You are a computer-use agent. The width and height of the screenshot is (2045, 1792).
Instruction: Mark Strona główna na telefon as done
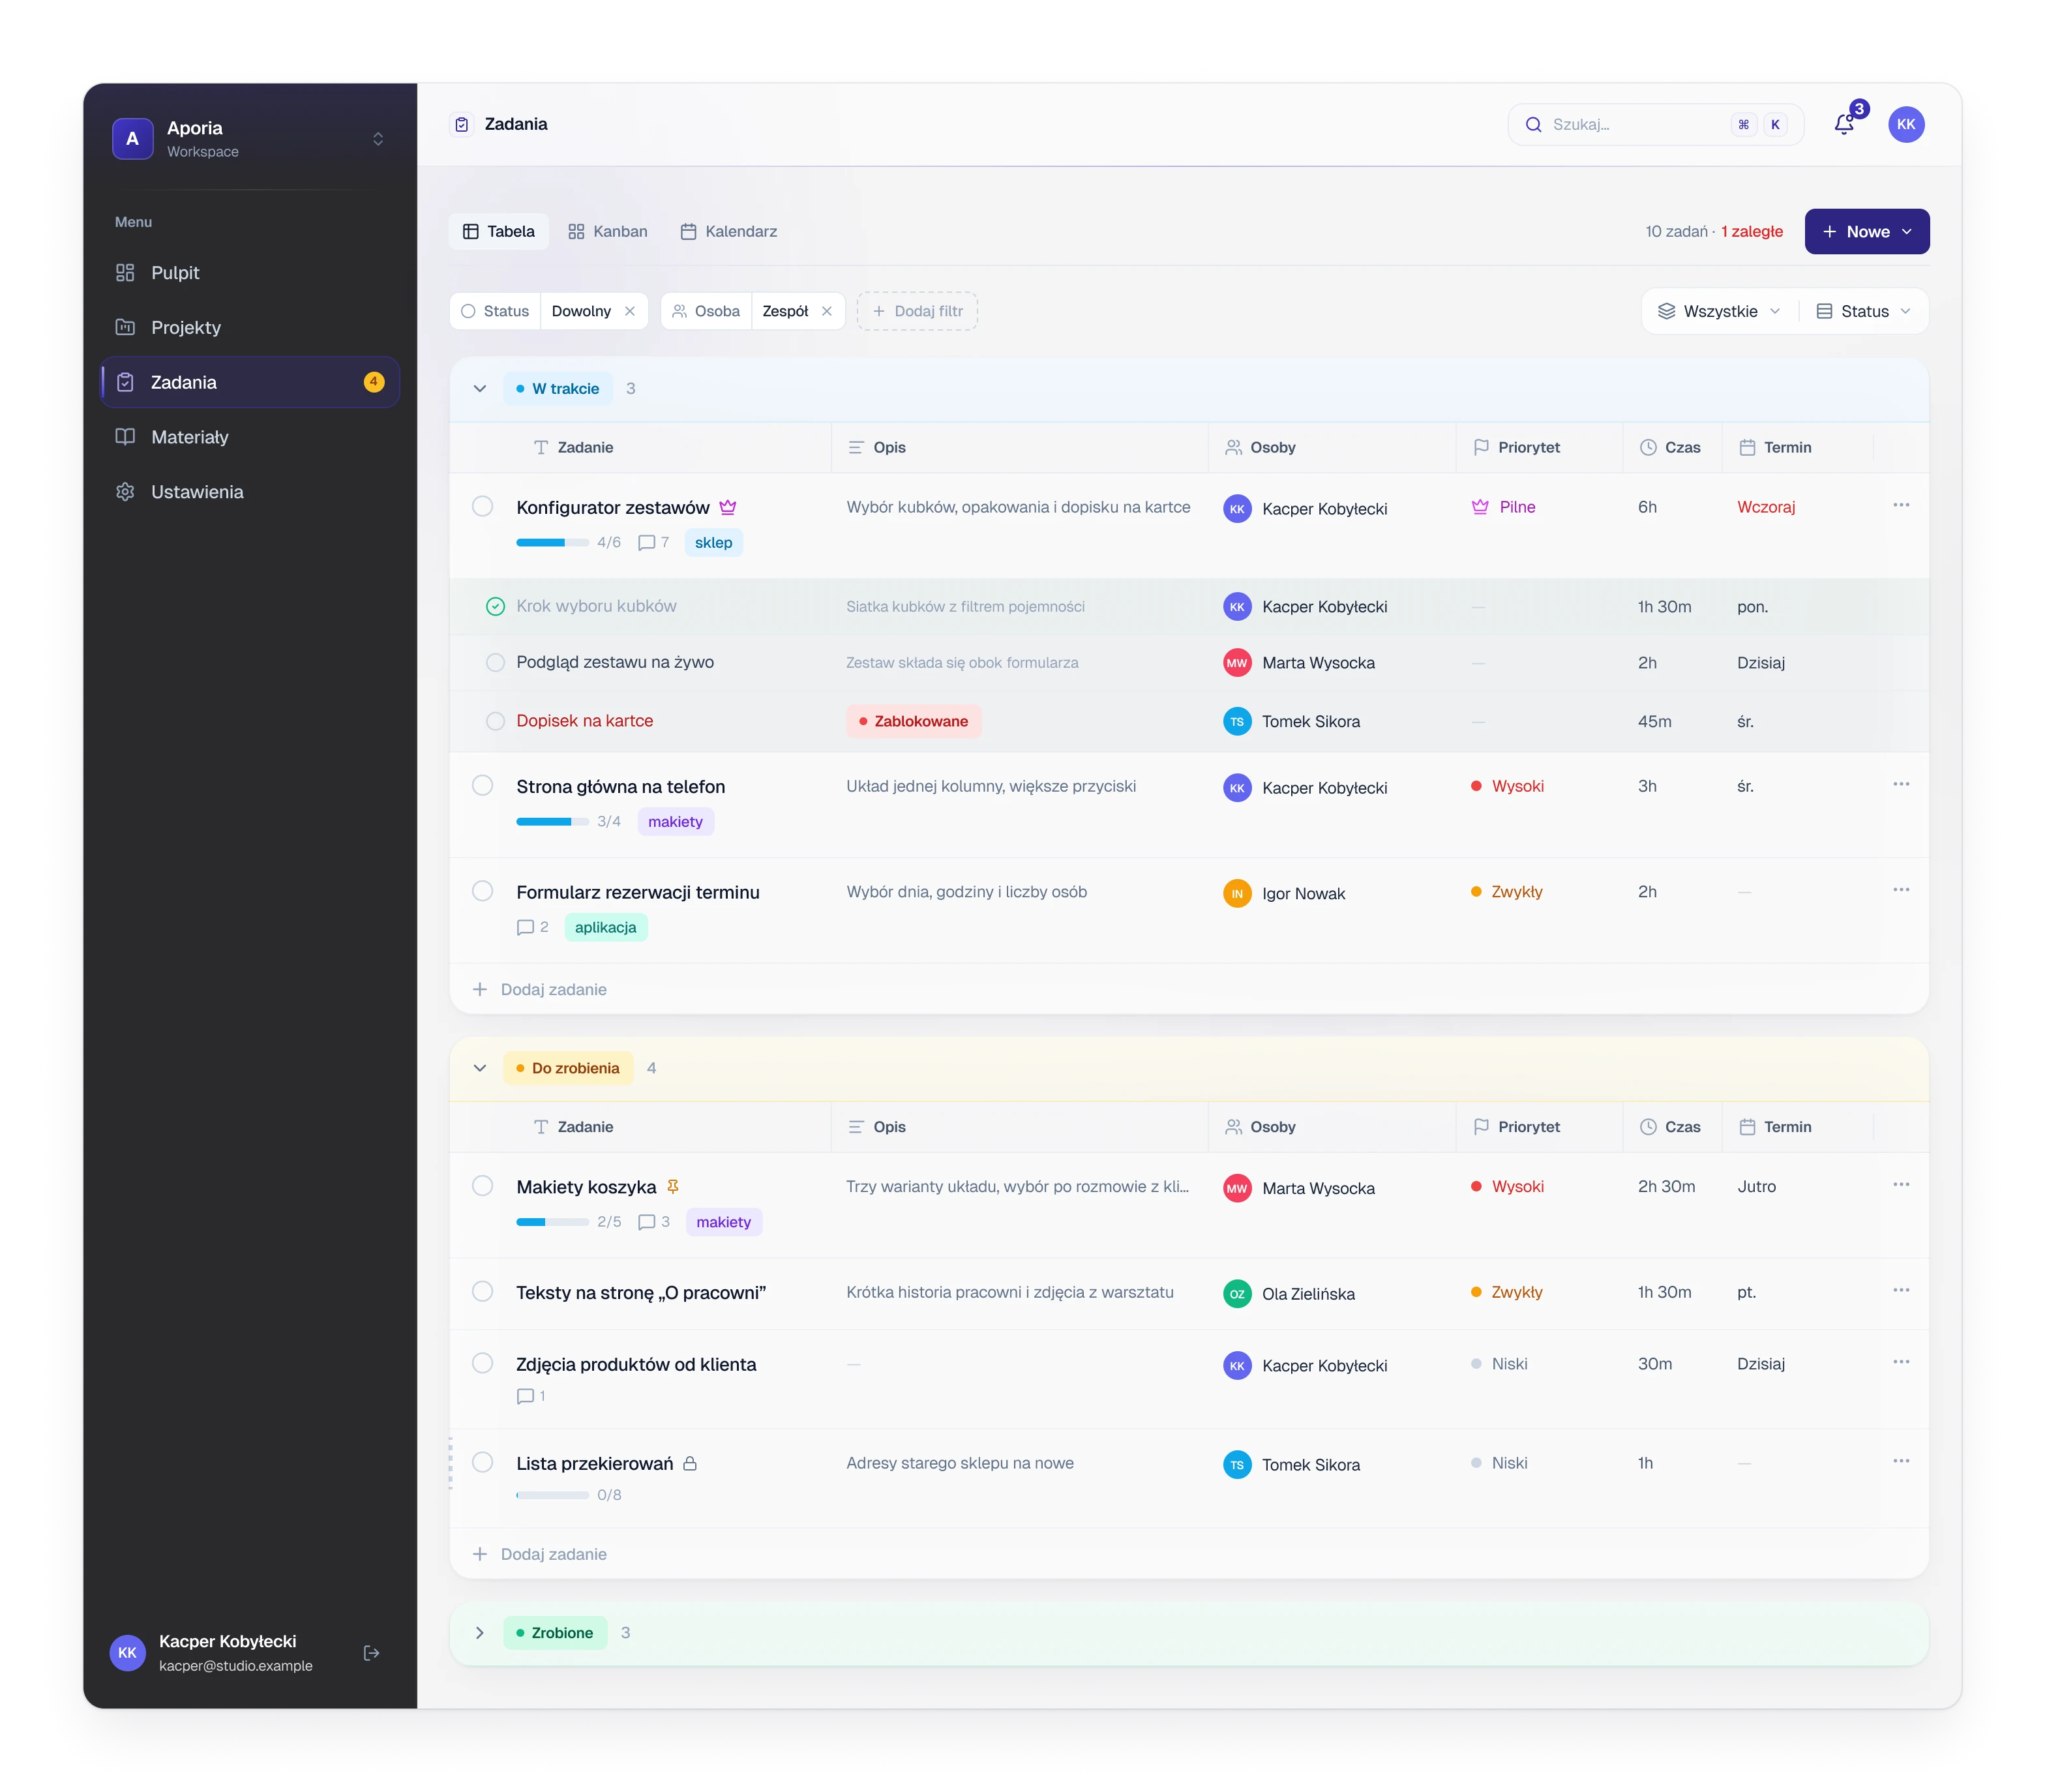(x=482, y=786)
